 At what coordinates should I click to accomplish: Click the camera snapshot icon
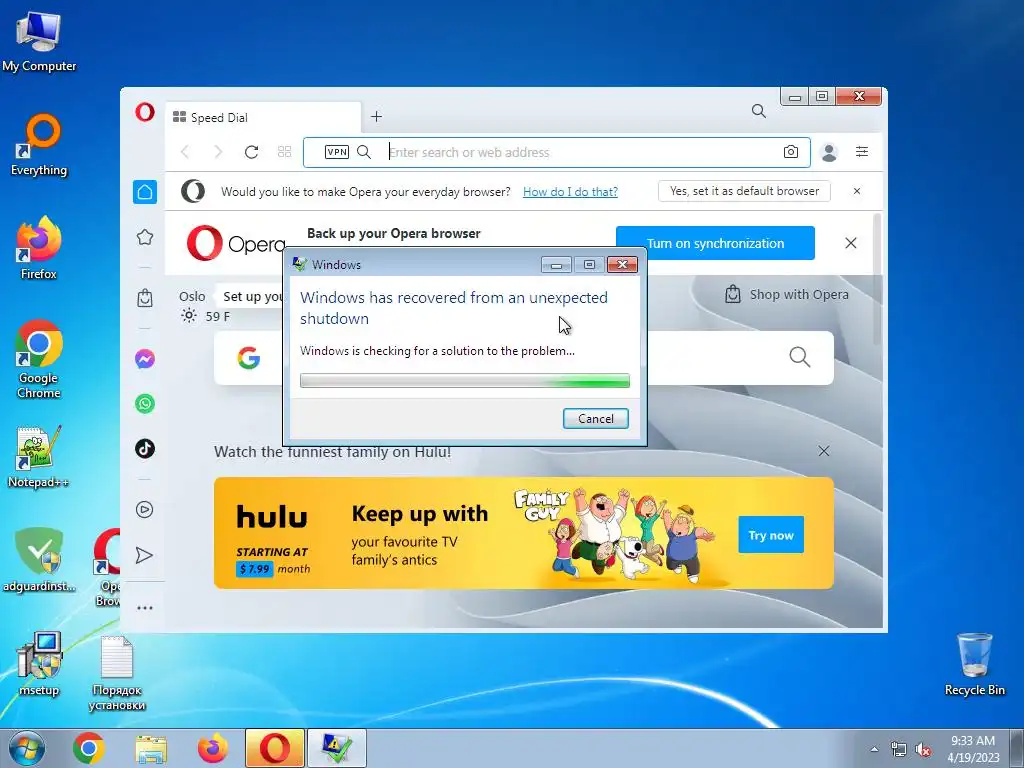[790, 152]
